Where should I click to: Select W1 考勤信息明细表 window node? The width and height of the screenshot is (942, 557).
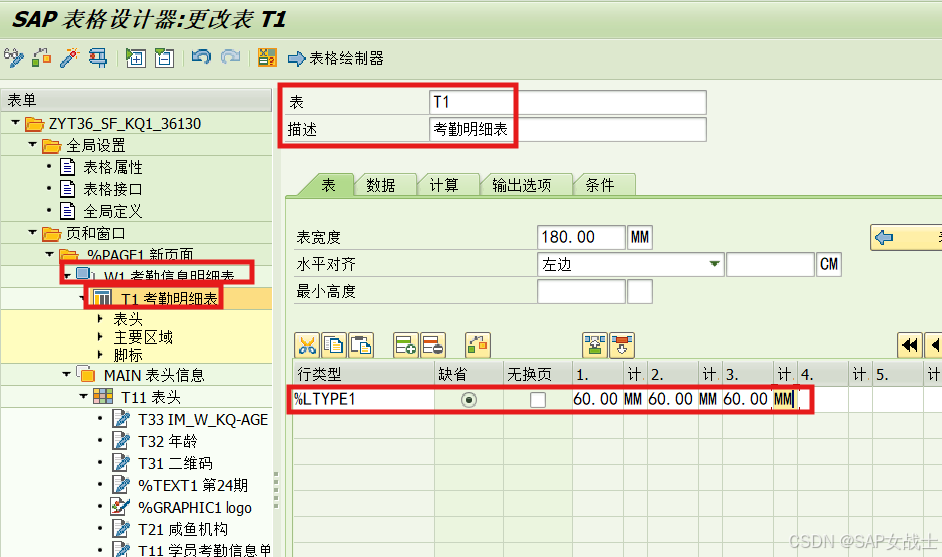tap(168, 276)
